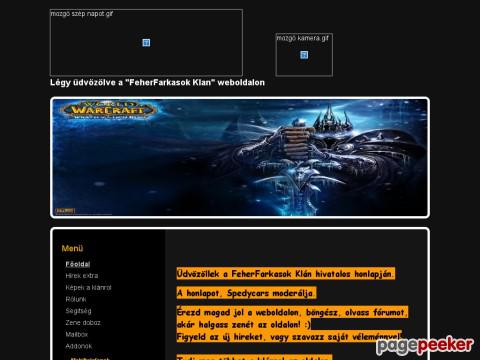
Task: Click the text A honlapot, Spedycars moderálja
Action: (246, 293)
